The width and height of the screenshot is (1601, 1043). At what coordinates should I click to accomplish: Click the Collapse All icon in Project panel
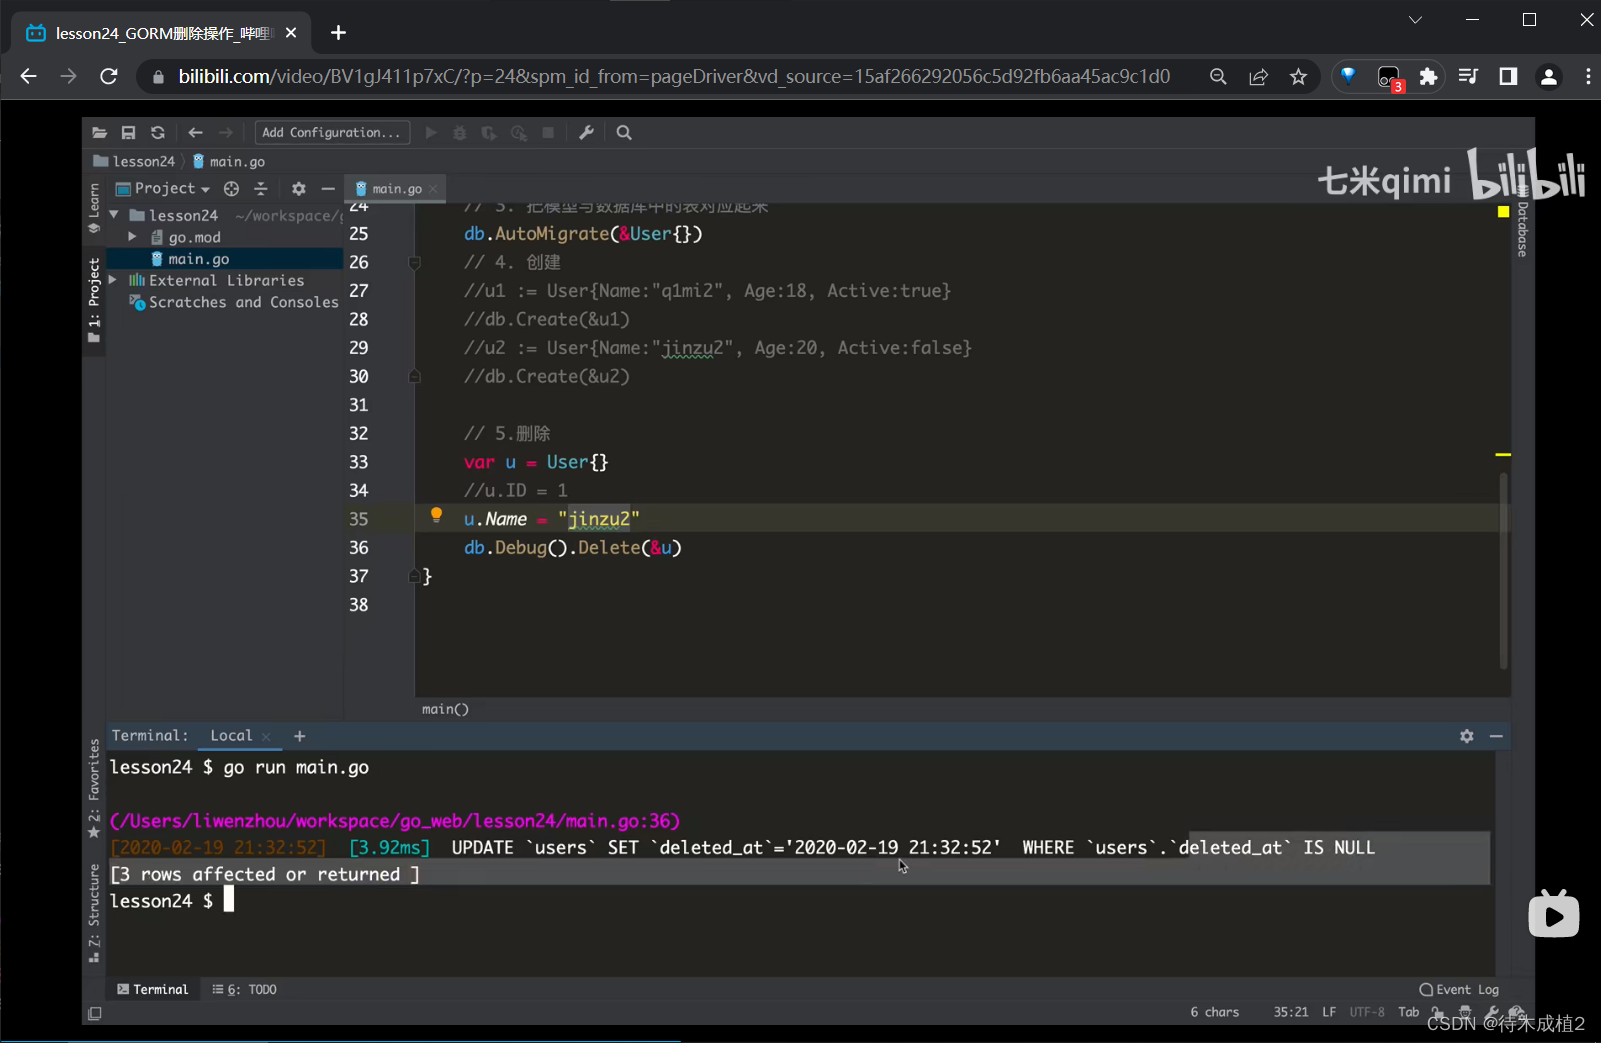point(261,188)
